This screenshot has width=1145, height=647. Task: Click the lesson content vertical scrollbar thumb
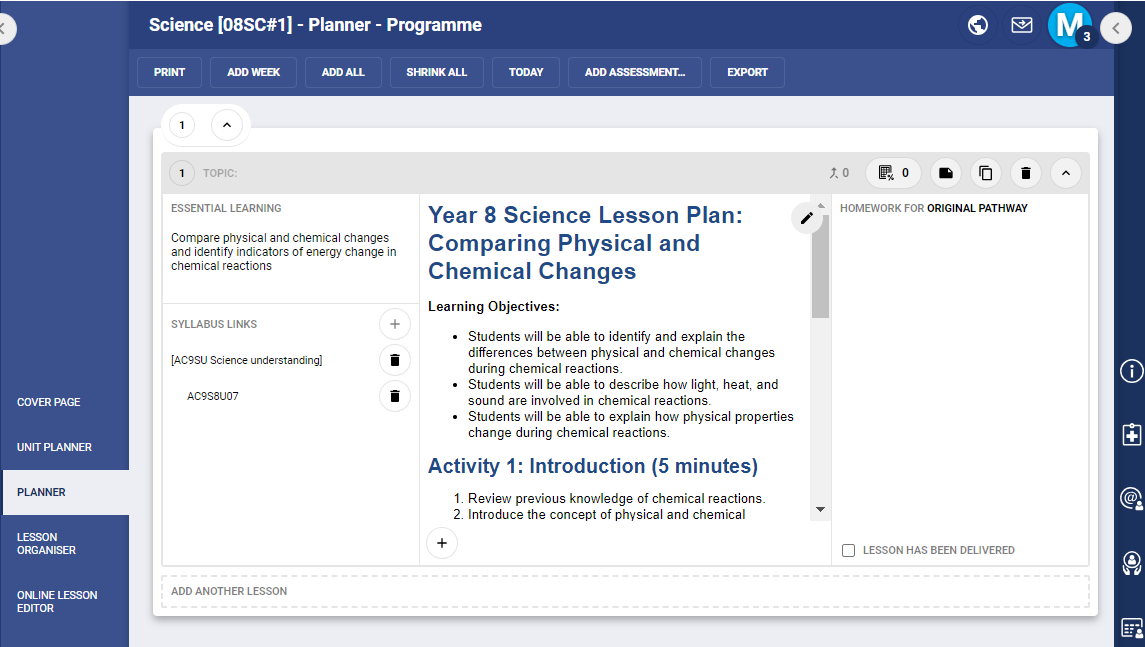[820, 265]
